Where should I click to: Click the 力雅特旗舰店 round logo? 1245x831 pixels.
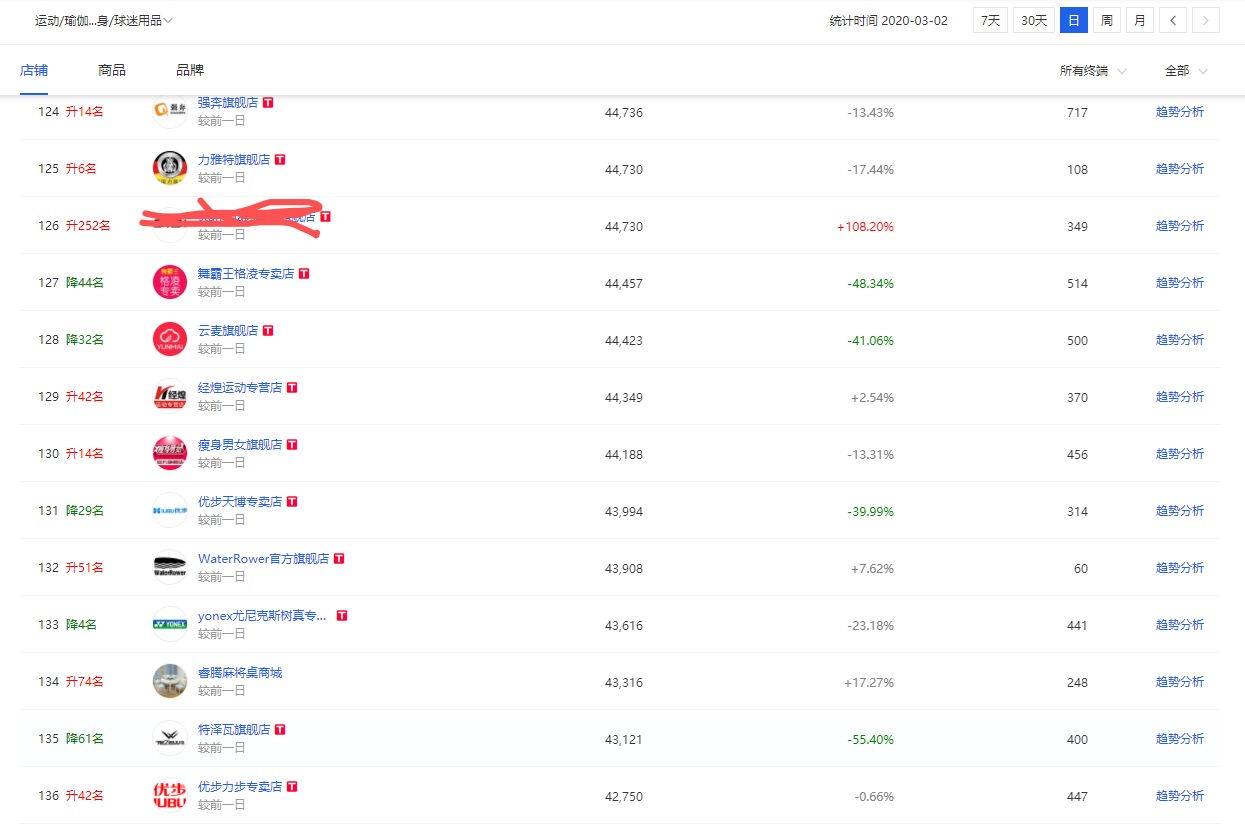pos(170,168)
